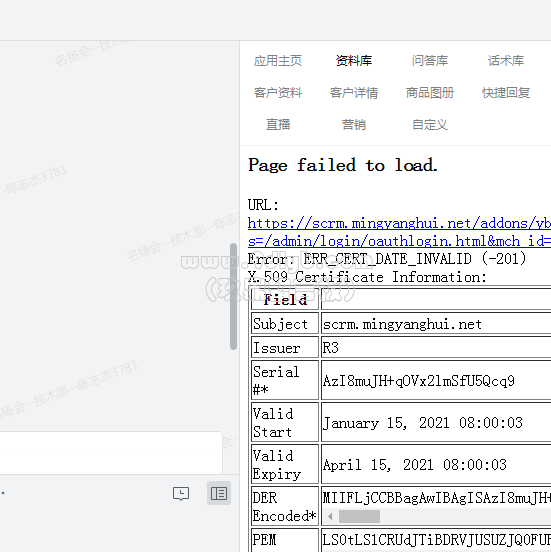551x552 pixels.
Task: Click the Serial #* field label
Action: [276, 381]
